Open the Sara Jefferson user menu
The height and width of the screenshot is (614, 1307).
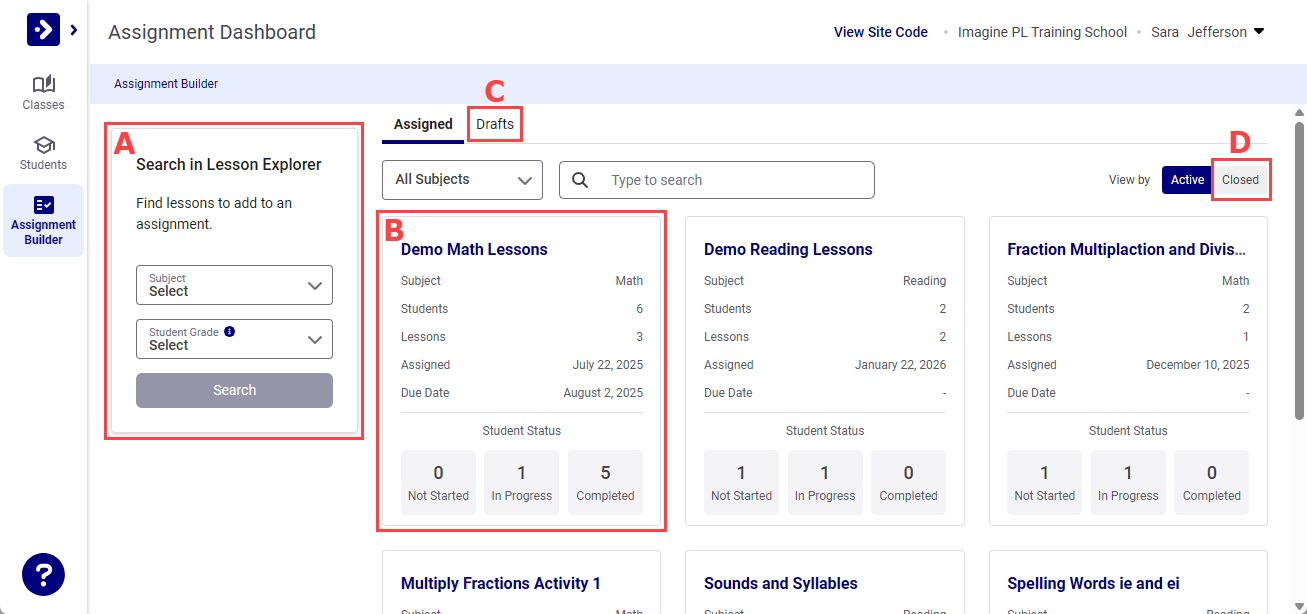tap(1207, 32)
